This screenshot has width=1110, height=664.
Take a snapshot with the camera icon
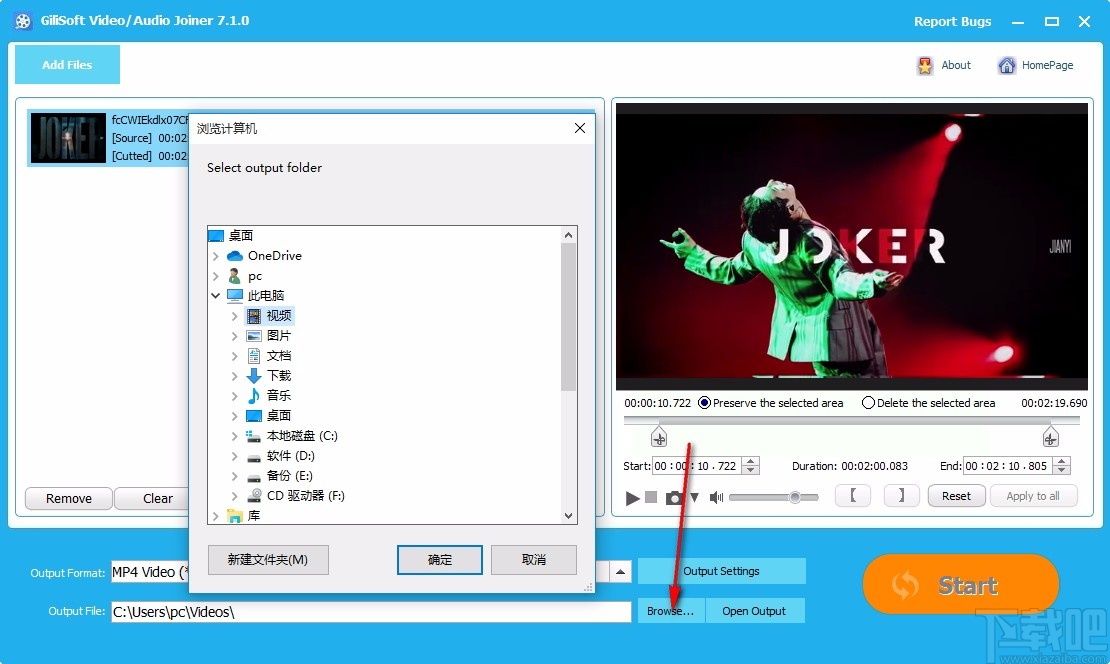click(x=675, y=497)
